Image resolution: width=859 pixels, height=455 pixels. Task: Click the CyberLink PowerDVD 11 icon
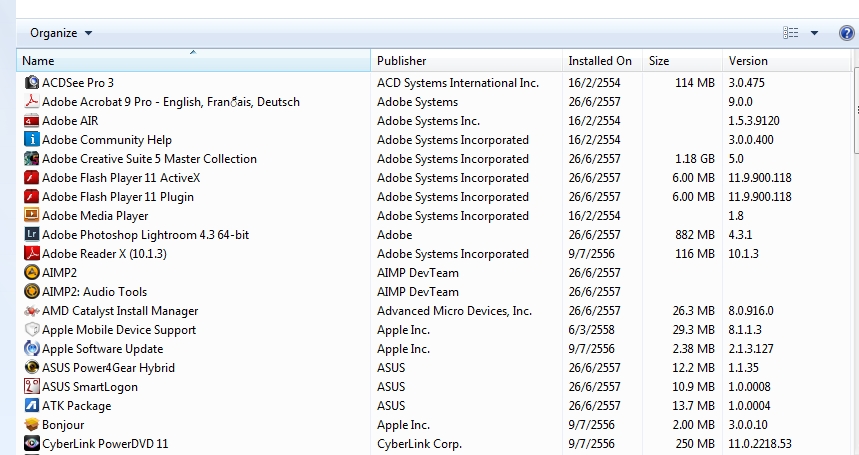pos(32,444)
